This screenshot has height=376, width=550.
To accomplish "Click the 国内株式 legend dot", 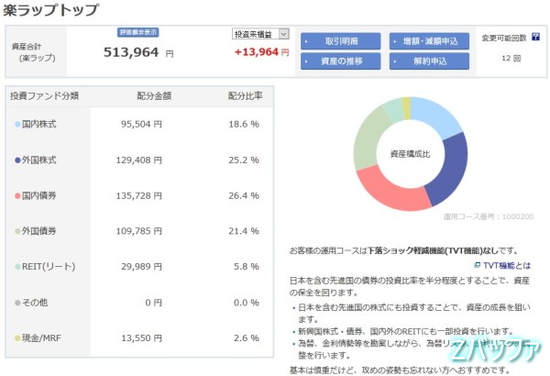I will pyautogui.click(x=18, y=124).
